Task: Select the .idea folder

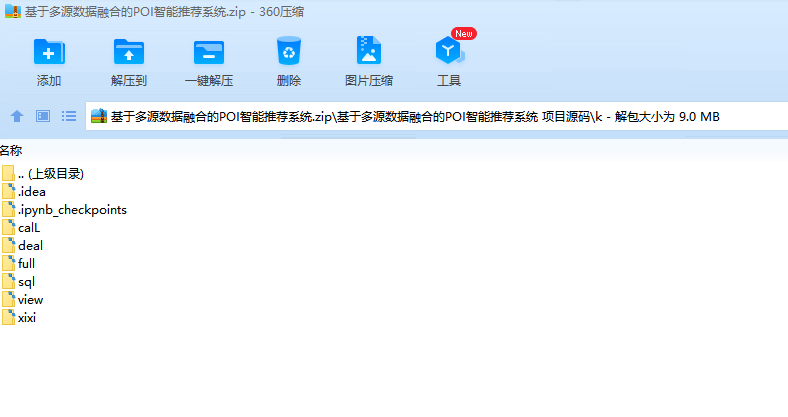Action: click(32, 192)
